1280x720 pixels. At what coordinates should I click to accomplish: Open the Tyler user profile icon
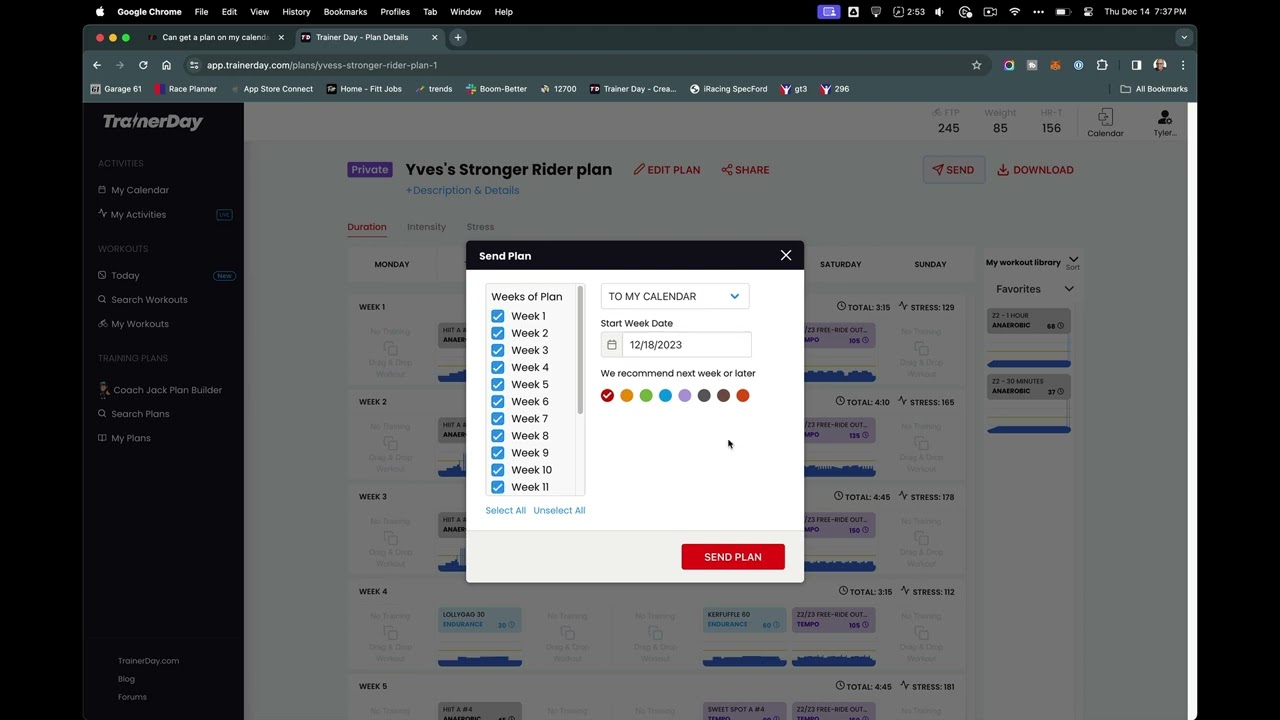click(1164, 124)
